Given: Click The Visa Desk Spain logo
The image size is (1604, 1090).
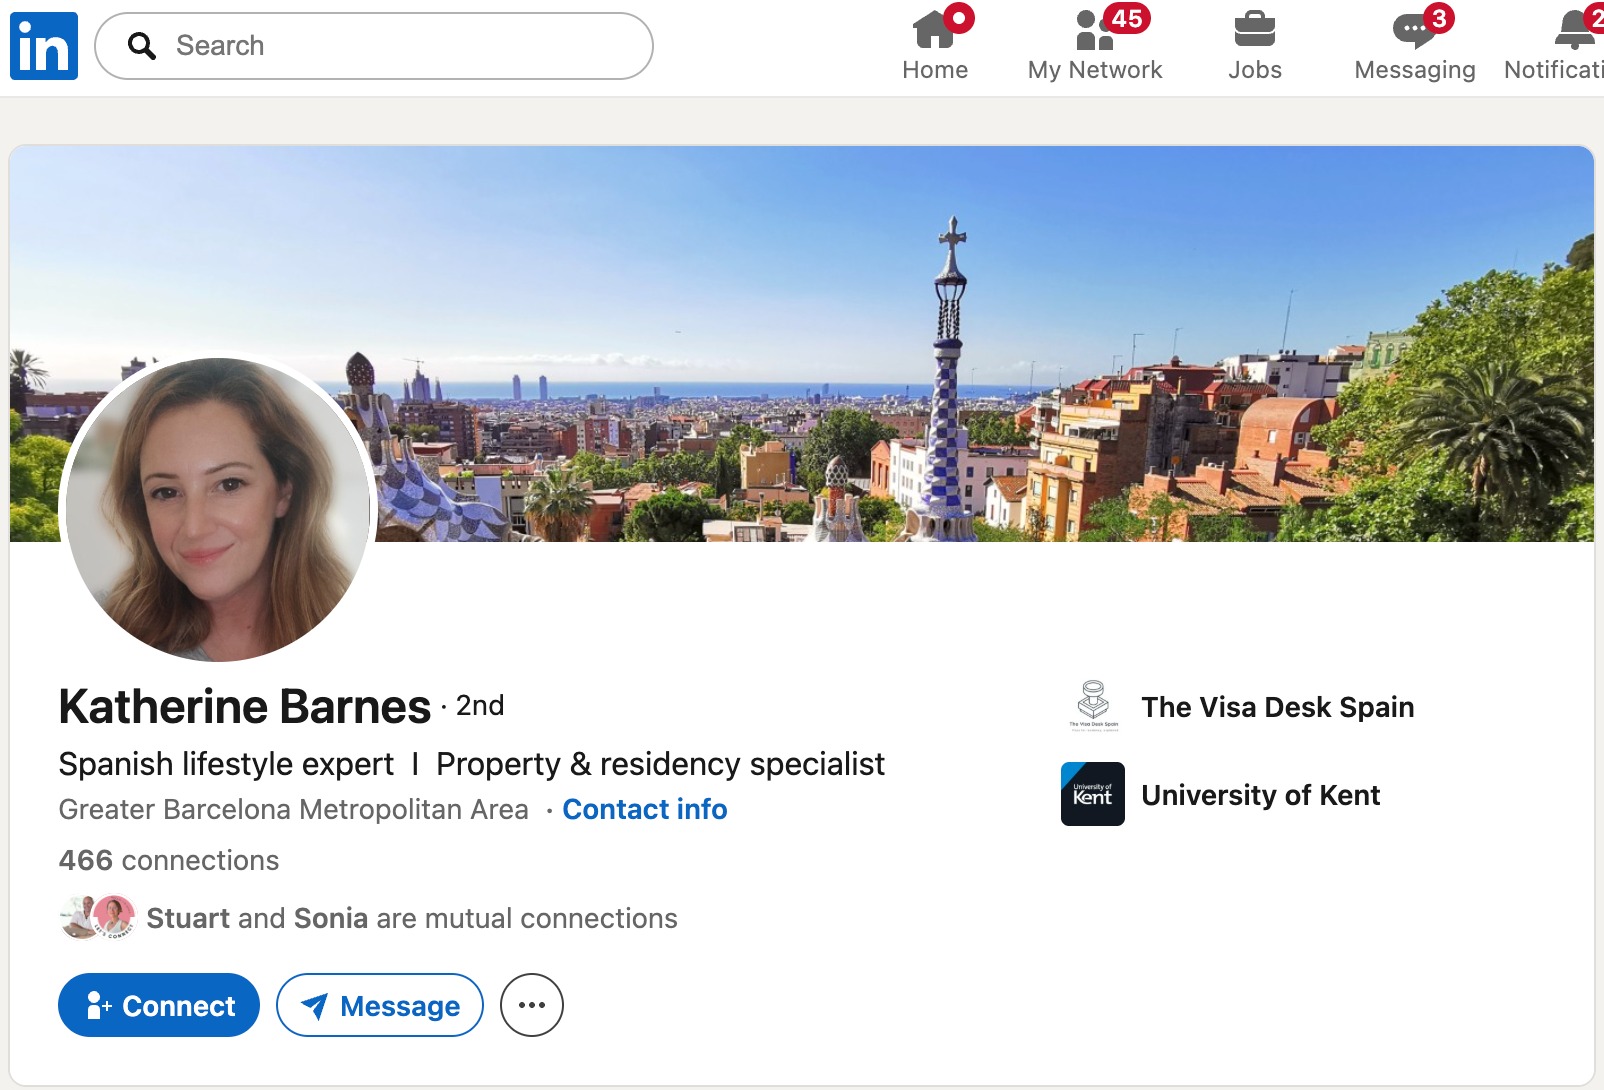Looking at the screenshot, I should [x=1093, y=706].
